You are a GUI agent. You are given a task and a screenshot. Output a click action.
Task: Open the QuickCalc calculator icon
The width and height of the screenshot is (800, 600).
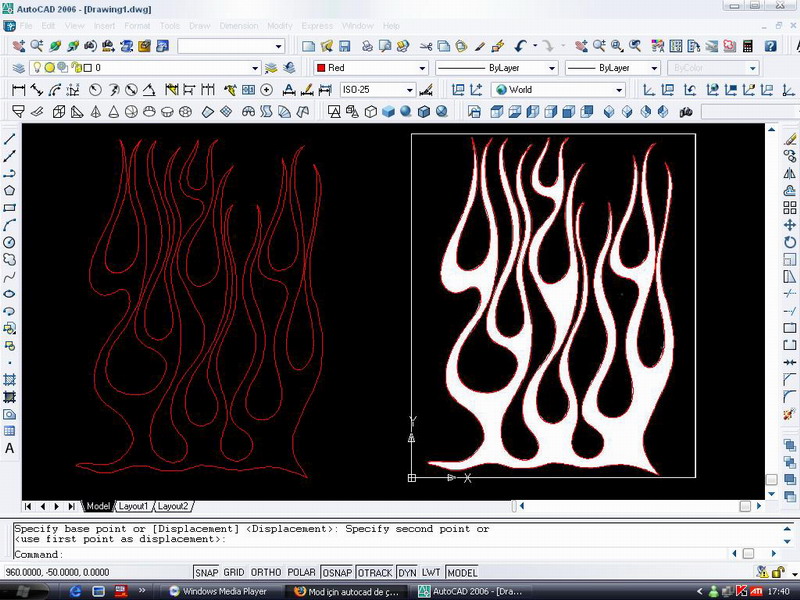tap(747, 46)
